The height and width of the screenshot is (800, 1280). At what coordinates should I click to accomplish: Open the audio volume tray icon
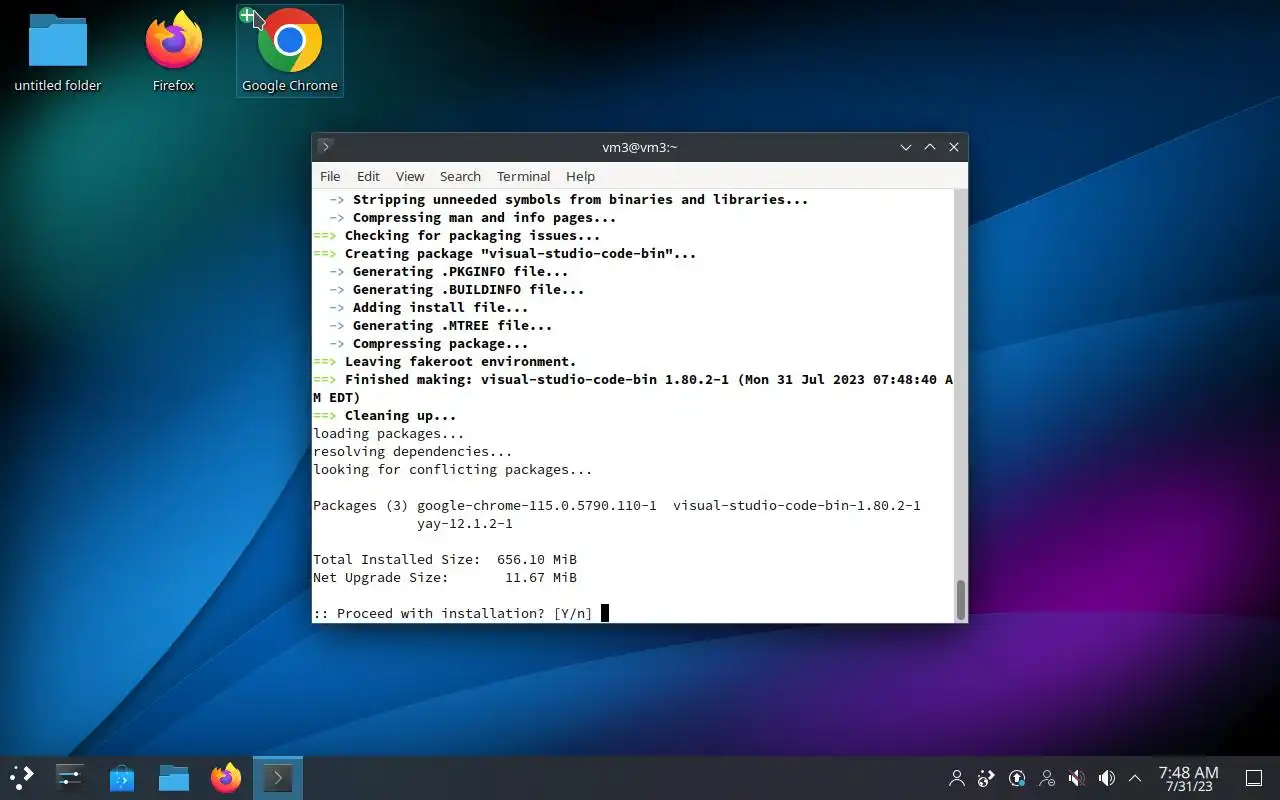click(1107, 778)
